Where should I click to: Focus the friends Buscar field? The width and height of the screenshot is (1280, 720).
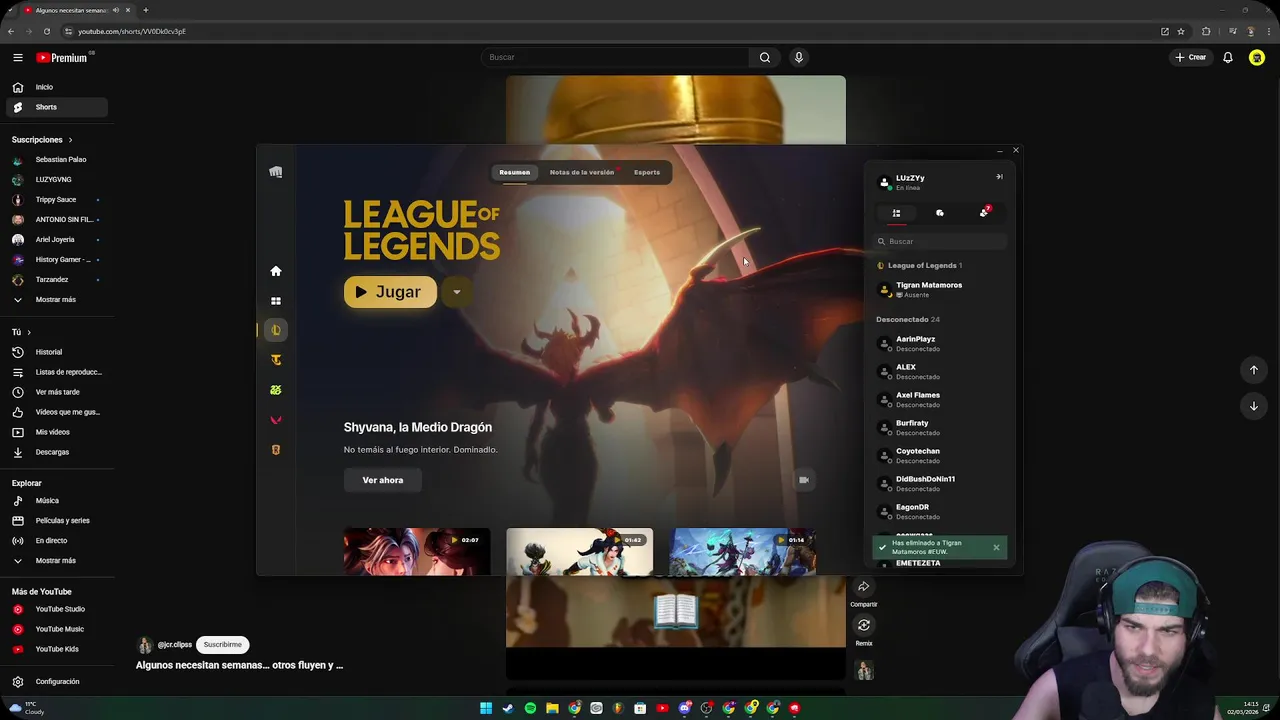tap(940, 241)
